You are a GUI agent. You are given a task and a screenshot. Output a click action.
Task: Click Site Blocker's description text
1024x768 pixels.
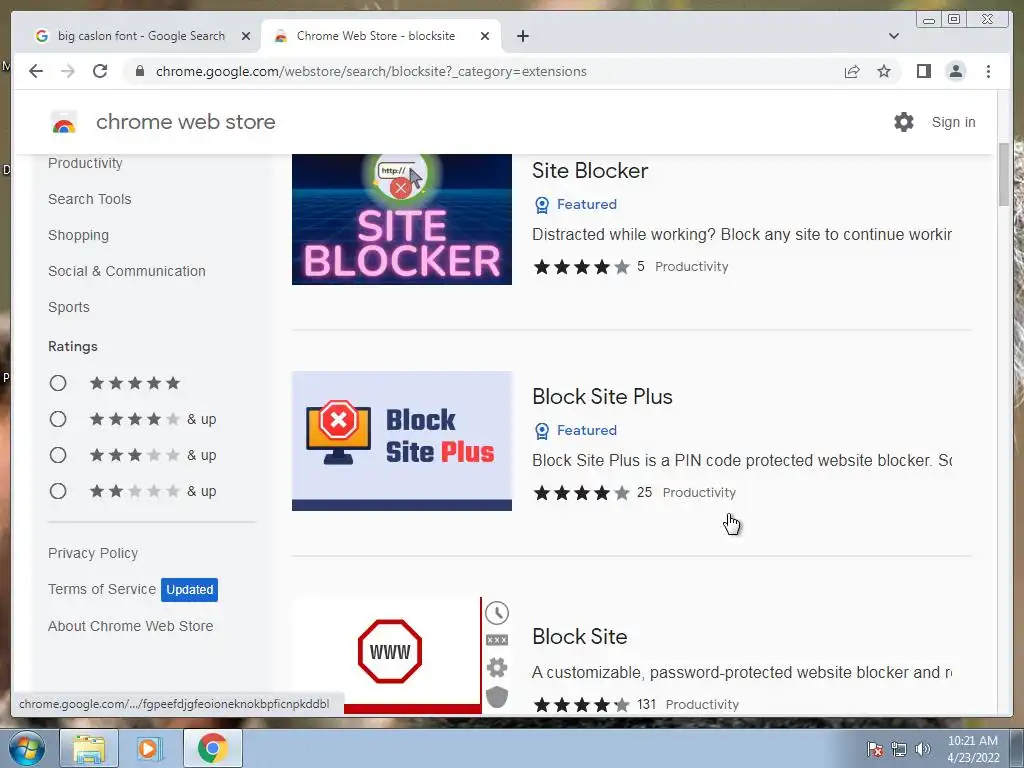[x=742, y=234]
